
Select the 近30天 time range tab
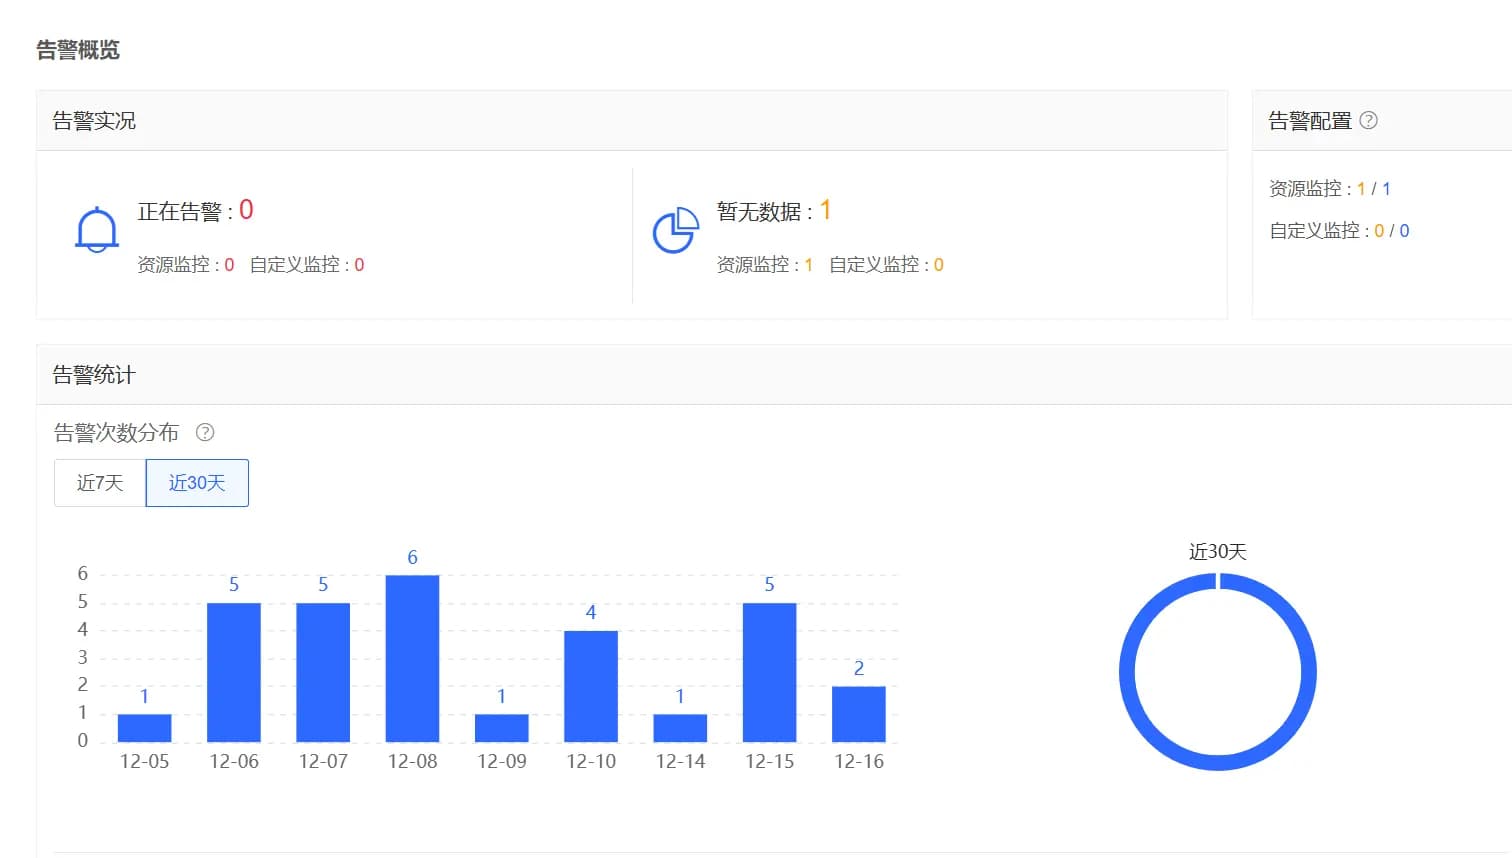(197, 482)
